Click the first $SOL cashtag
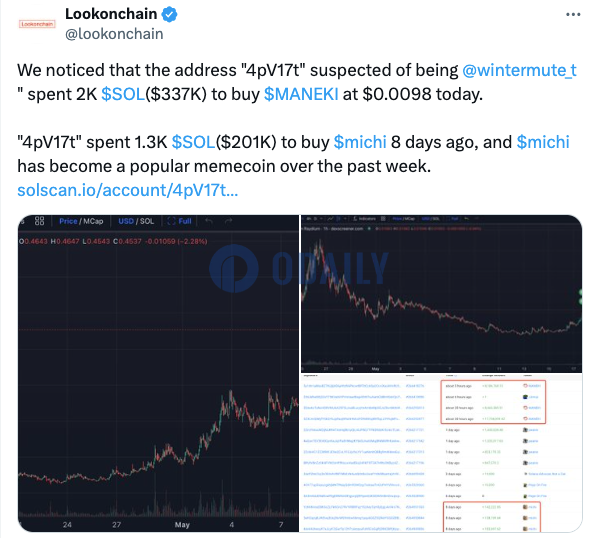This screenshot has height=538, width=598. coord(123,94)
